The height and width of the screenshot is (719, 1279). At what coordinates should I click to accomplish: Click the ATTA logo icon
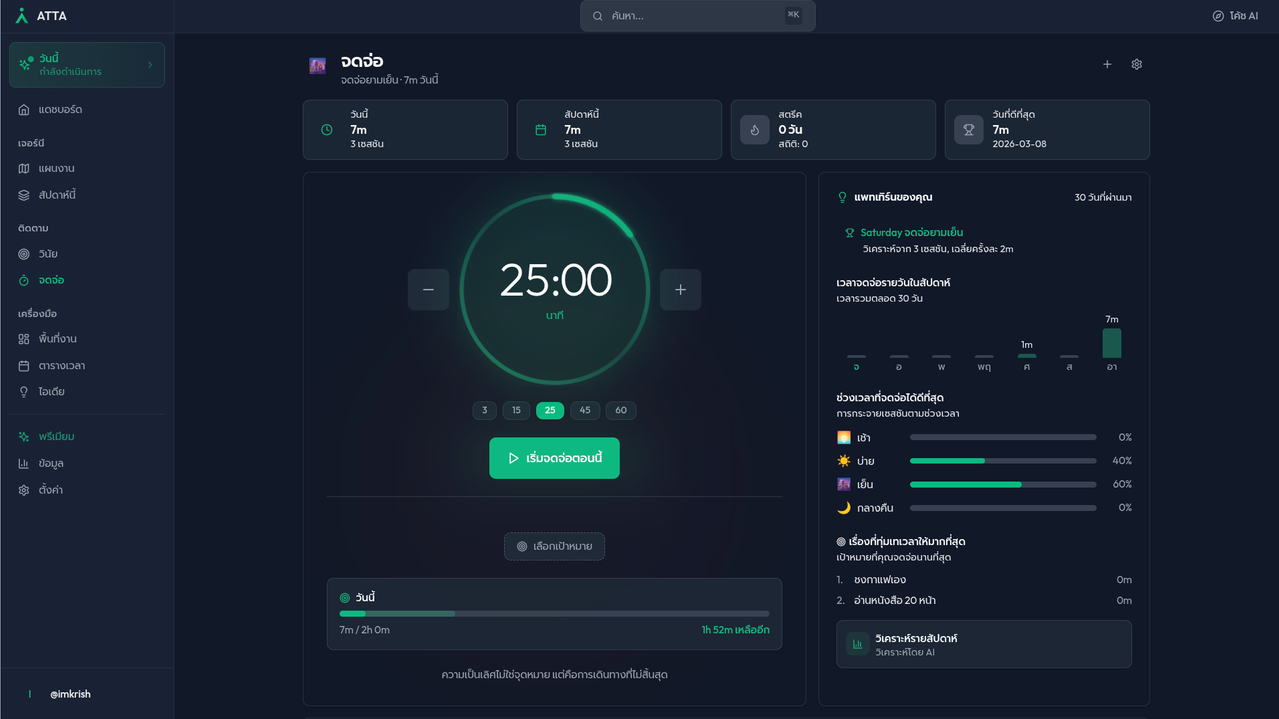point(22,16)
